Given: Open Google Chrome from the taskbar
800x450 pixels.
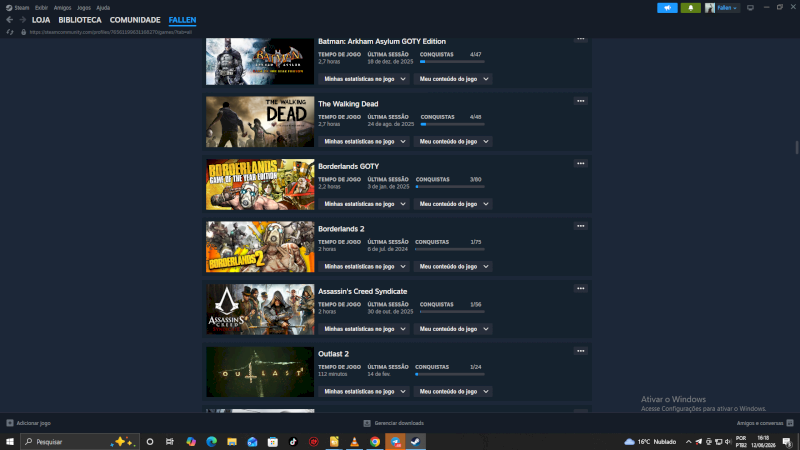Looking at the screenshot, I should (x=375, y=442).
